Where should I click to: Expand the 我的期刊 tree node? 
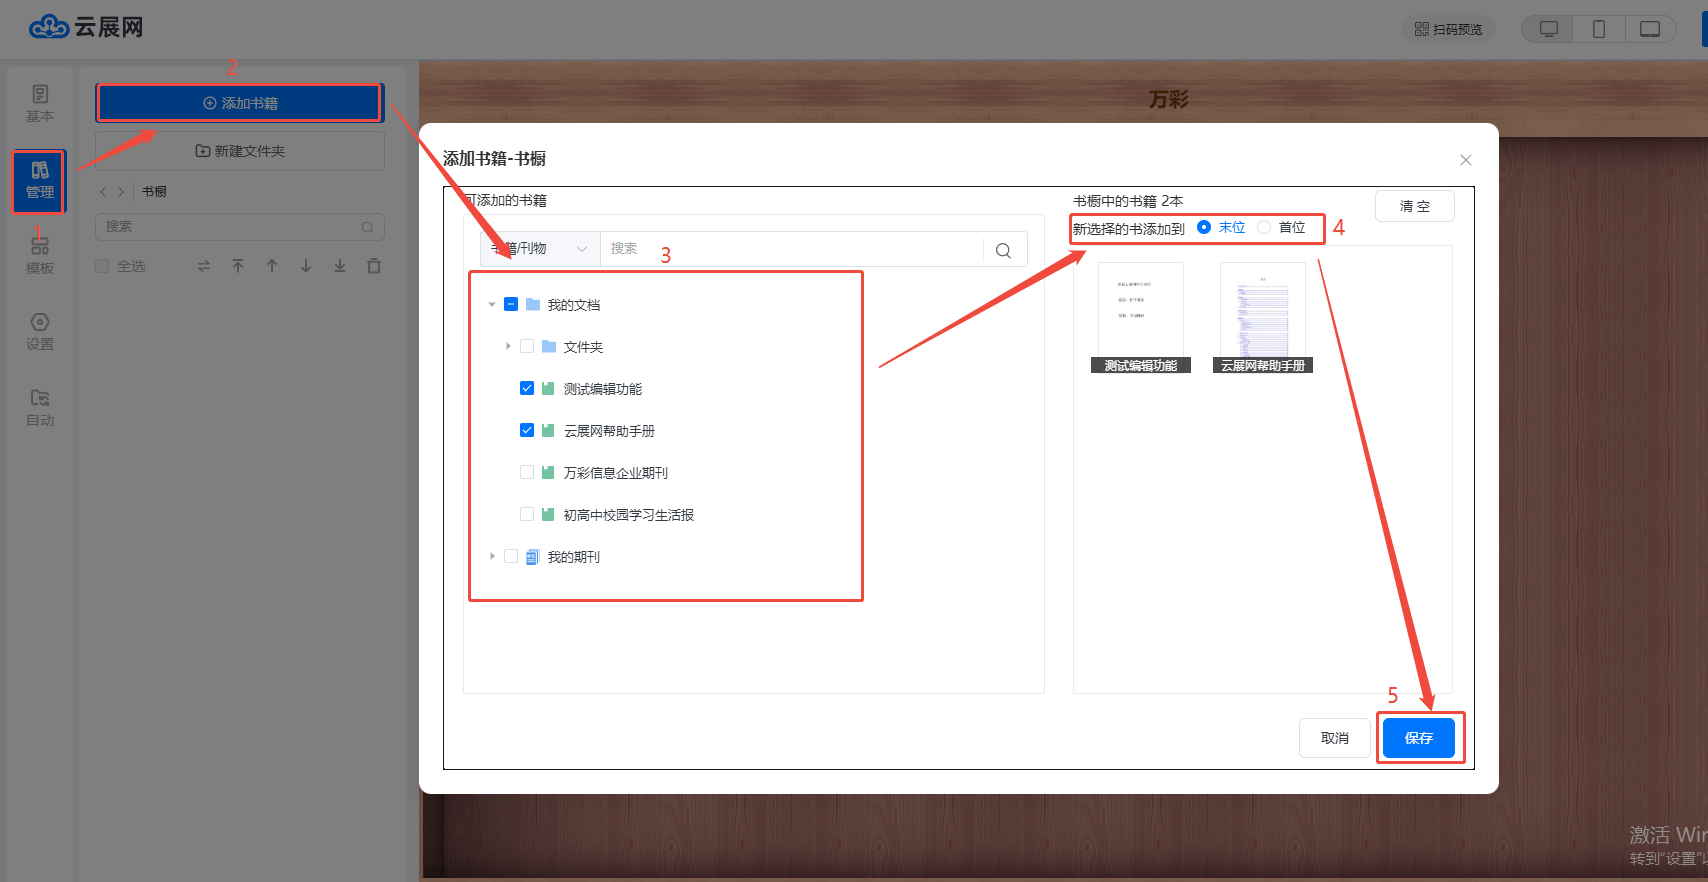click(492, 557)
